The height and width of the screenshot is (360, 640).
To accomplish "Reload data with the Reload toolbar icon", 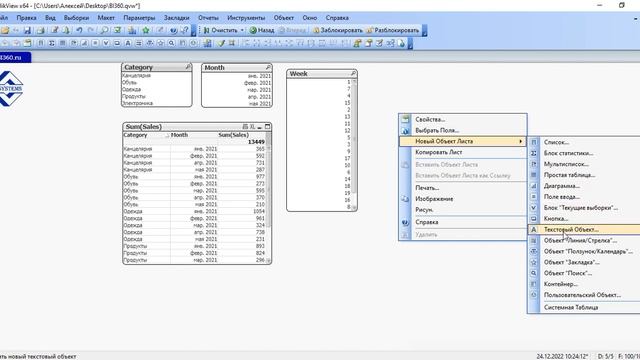I will (65, 30).
